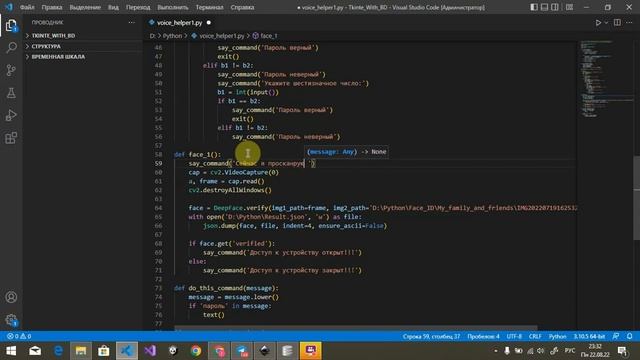This screenshot has width=640, height=360.
Task: Open the Testing flask view
Action: (x=11, y=93)
